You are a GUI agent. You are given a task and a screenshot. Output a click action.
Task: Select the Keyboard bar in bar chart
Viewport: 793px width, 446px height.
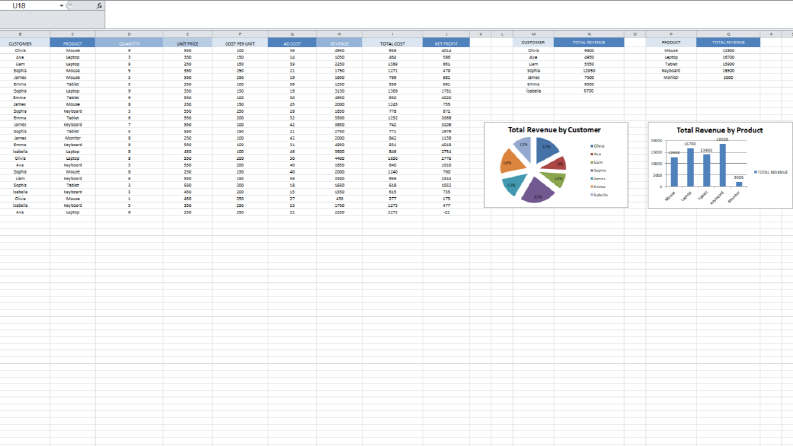pyautogui.click(x=723, y=165)
